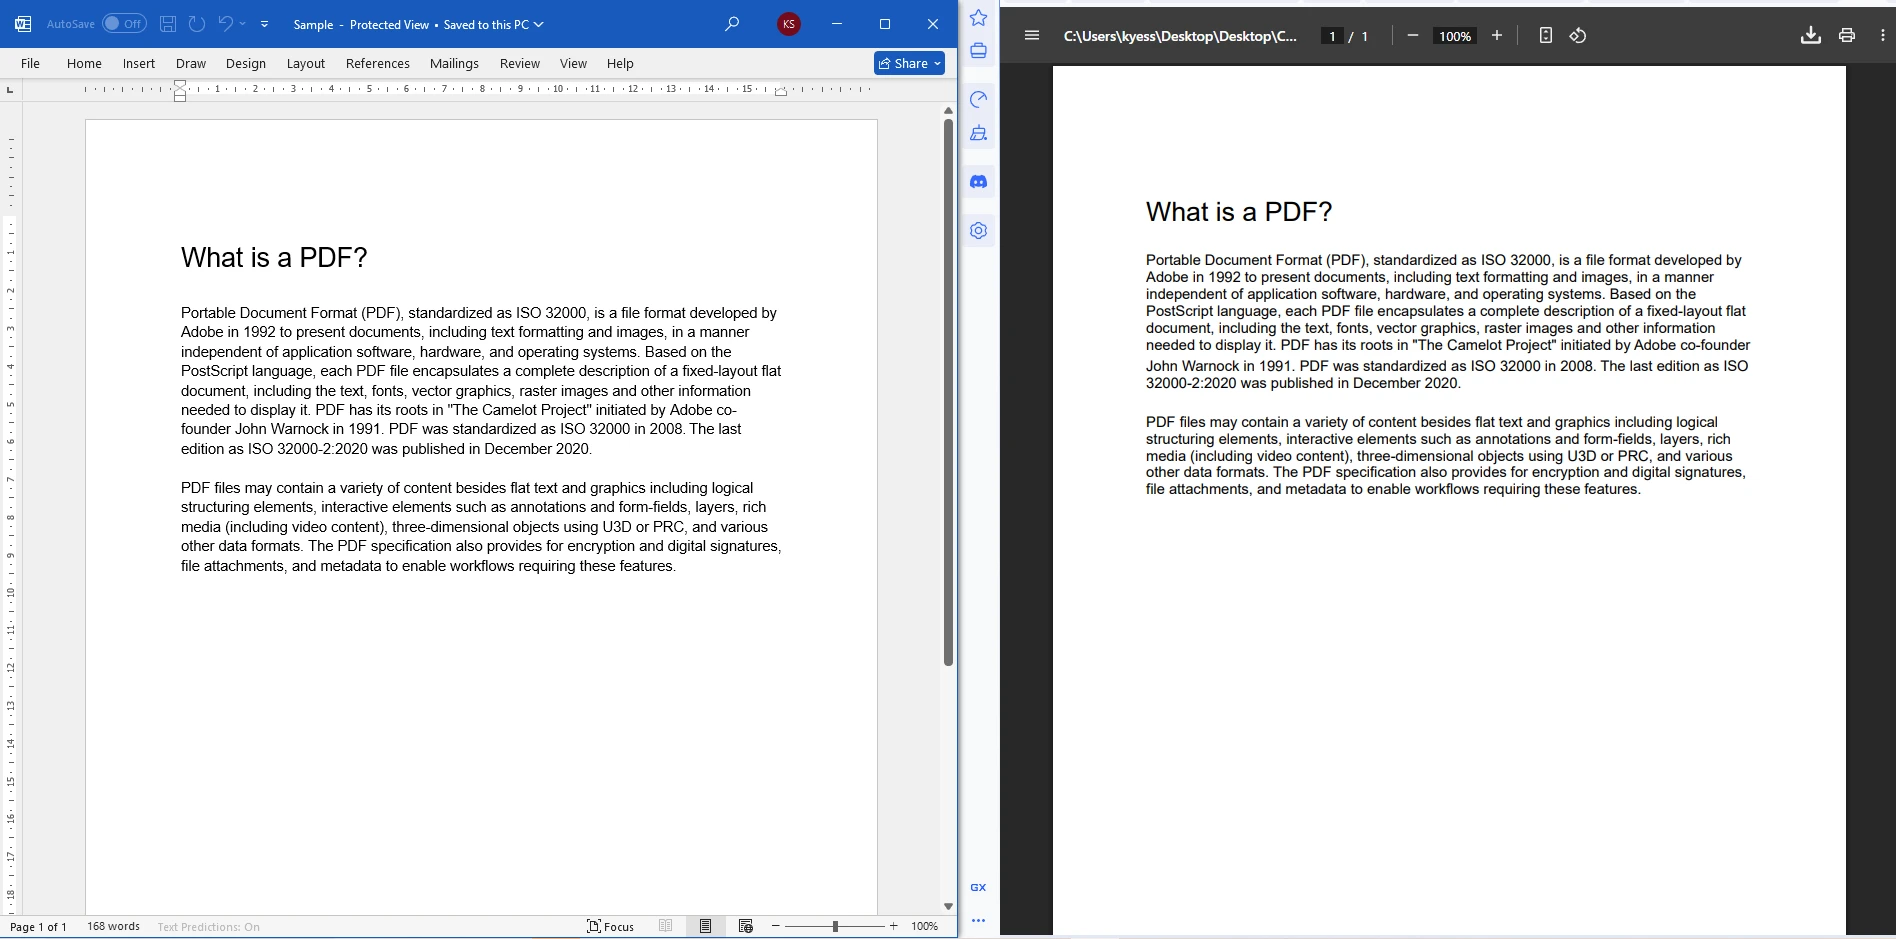Switch to the References ribbon tab
Viewport: 1896px width, 939px height.
pyautogui.click(x=378, y=63)
